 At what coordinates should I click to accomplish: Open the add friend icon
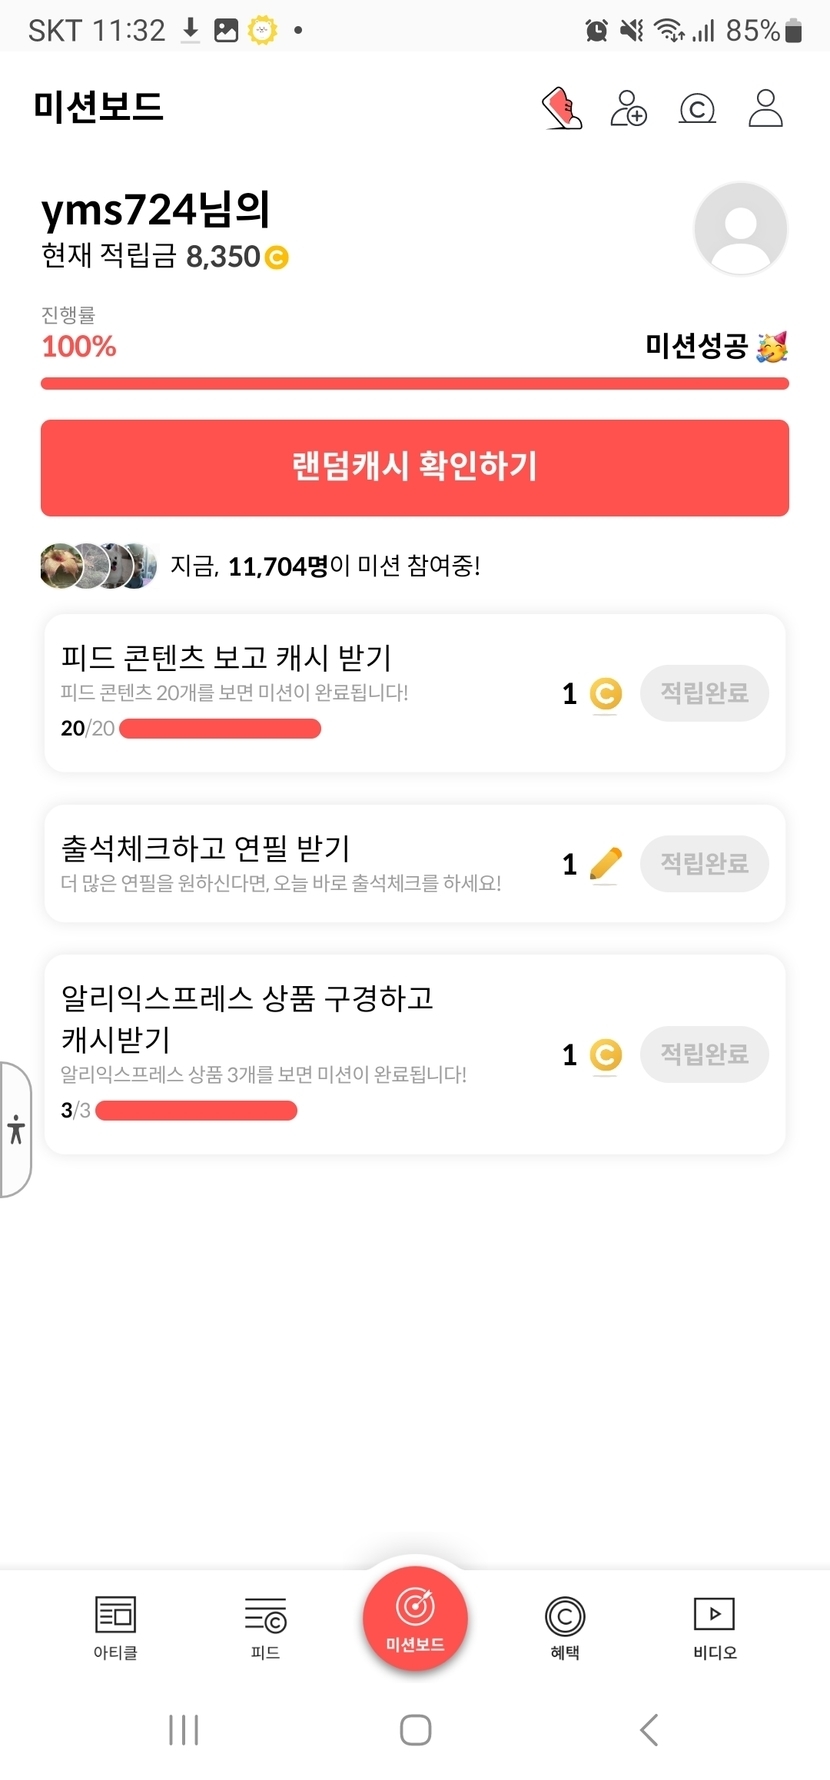629,108
